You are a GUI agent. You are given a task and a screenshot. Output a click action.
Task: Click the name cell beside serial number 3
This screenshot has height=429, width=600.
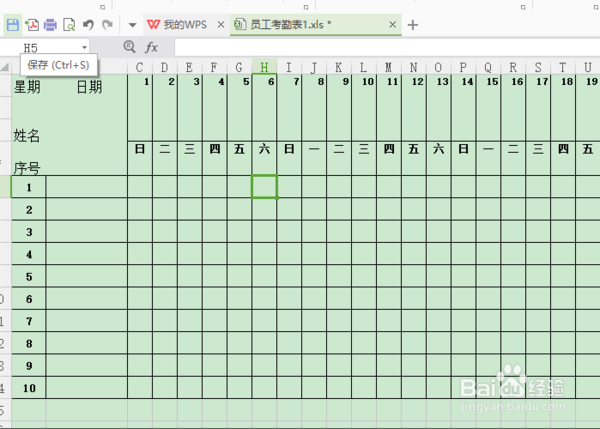tap(86, 232)
